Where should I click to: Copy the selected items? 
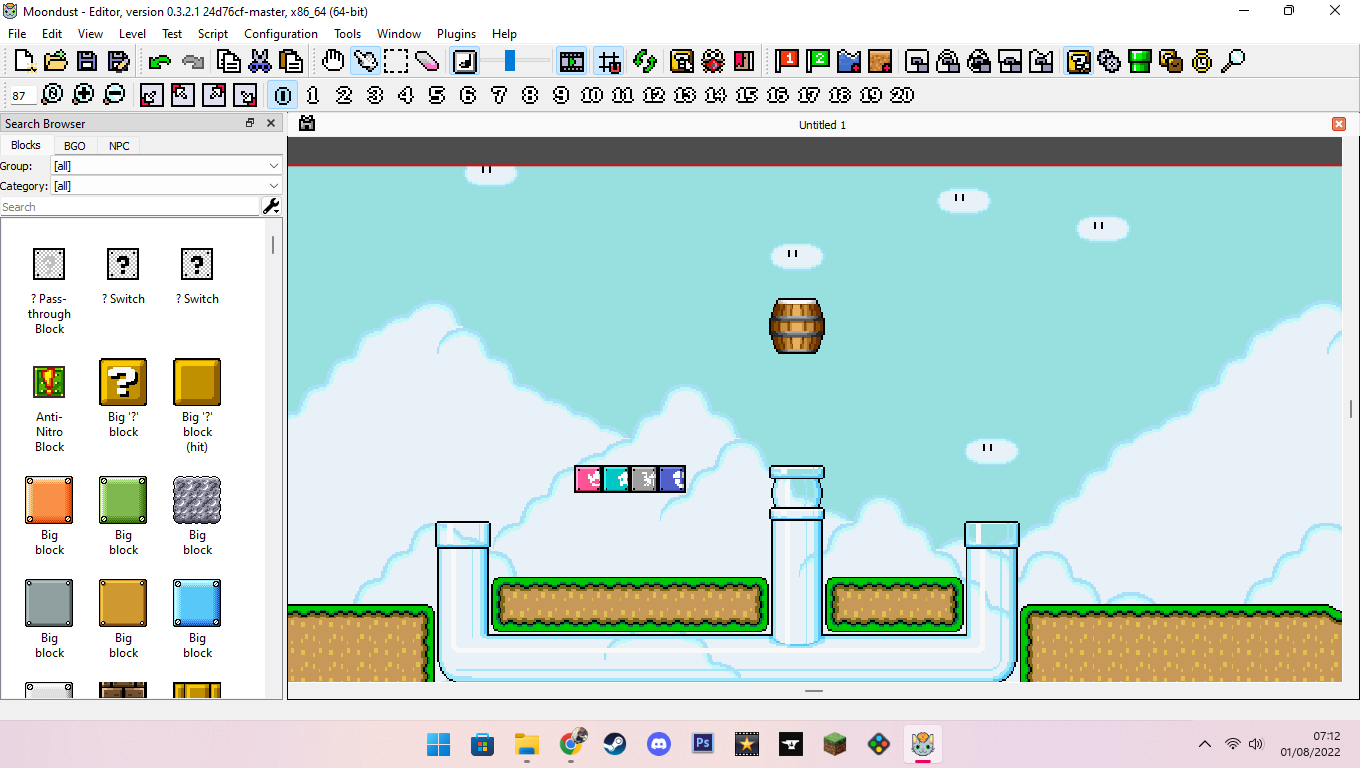coord(229,62)
